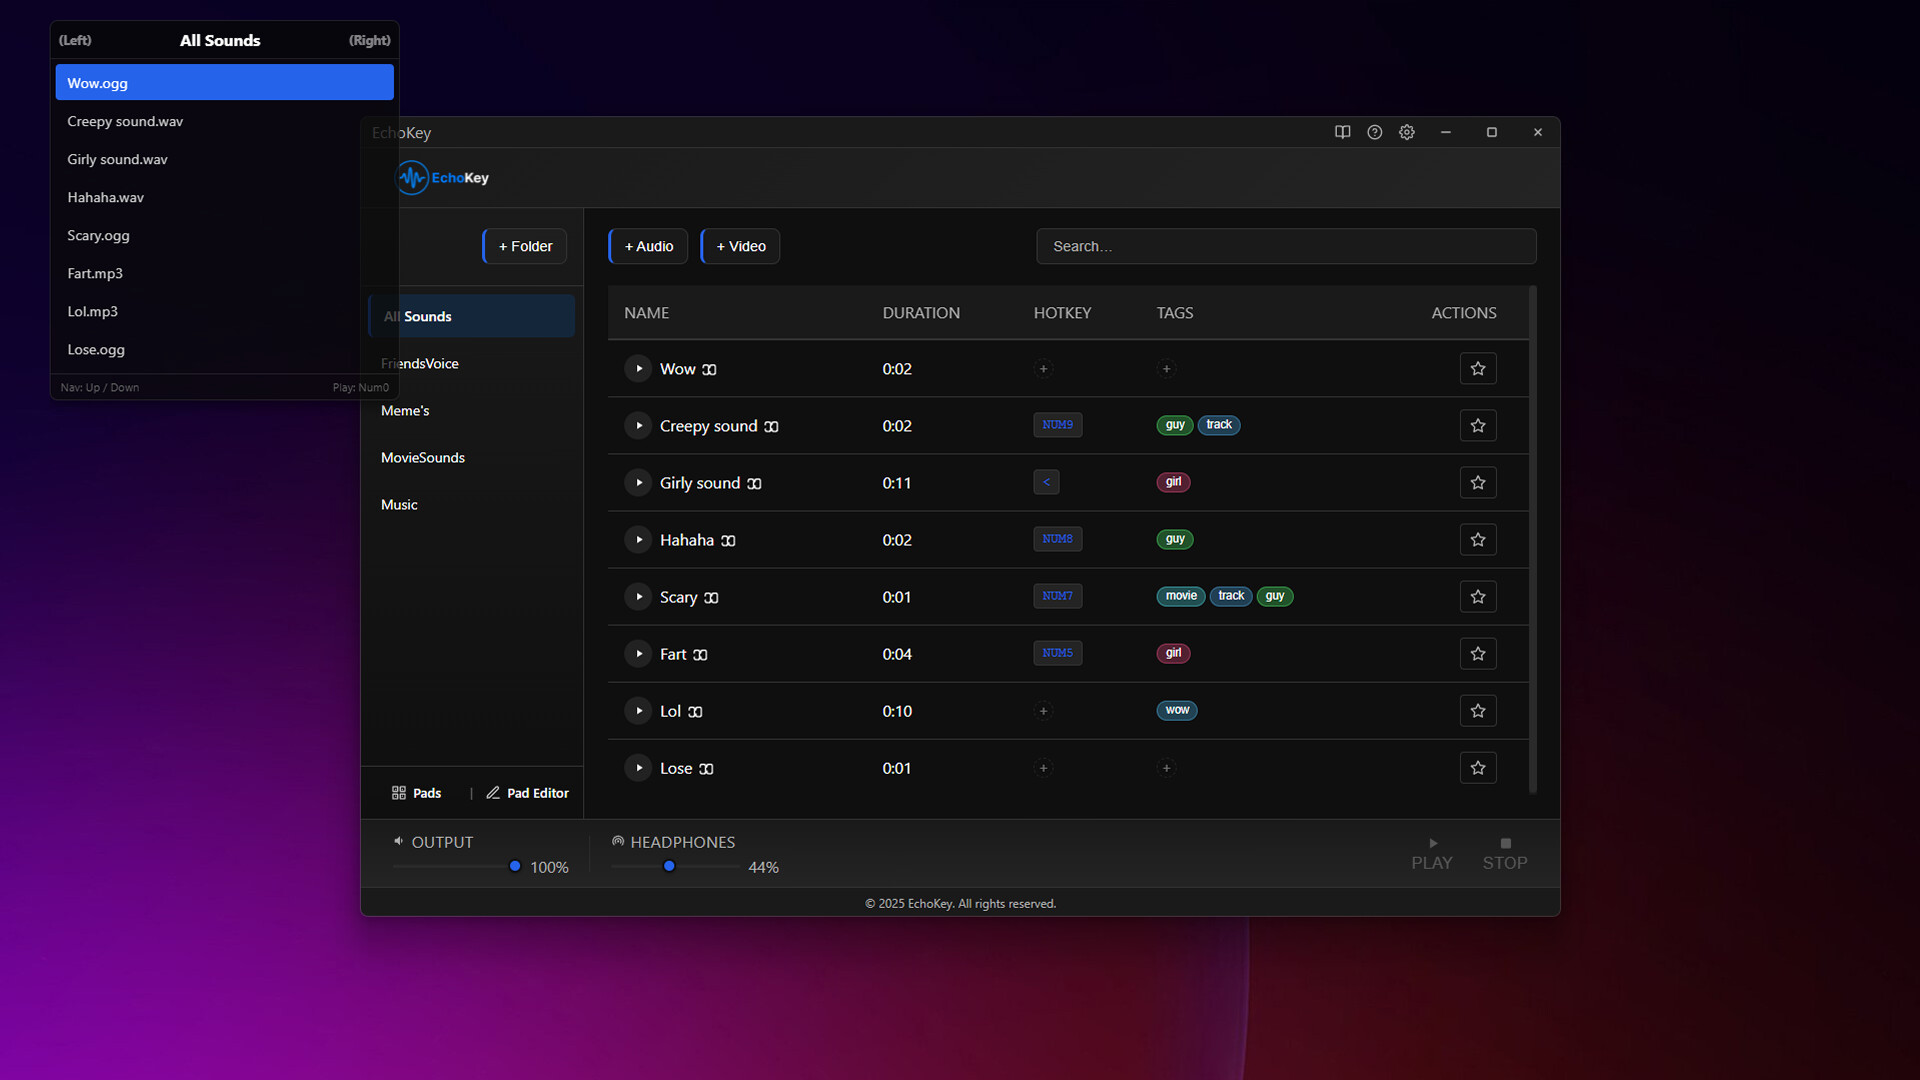Viewport: 1920px width, 1080px height.
Task: Play the Wow sound row
Action: coord(638,369)
